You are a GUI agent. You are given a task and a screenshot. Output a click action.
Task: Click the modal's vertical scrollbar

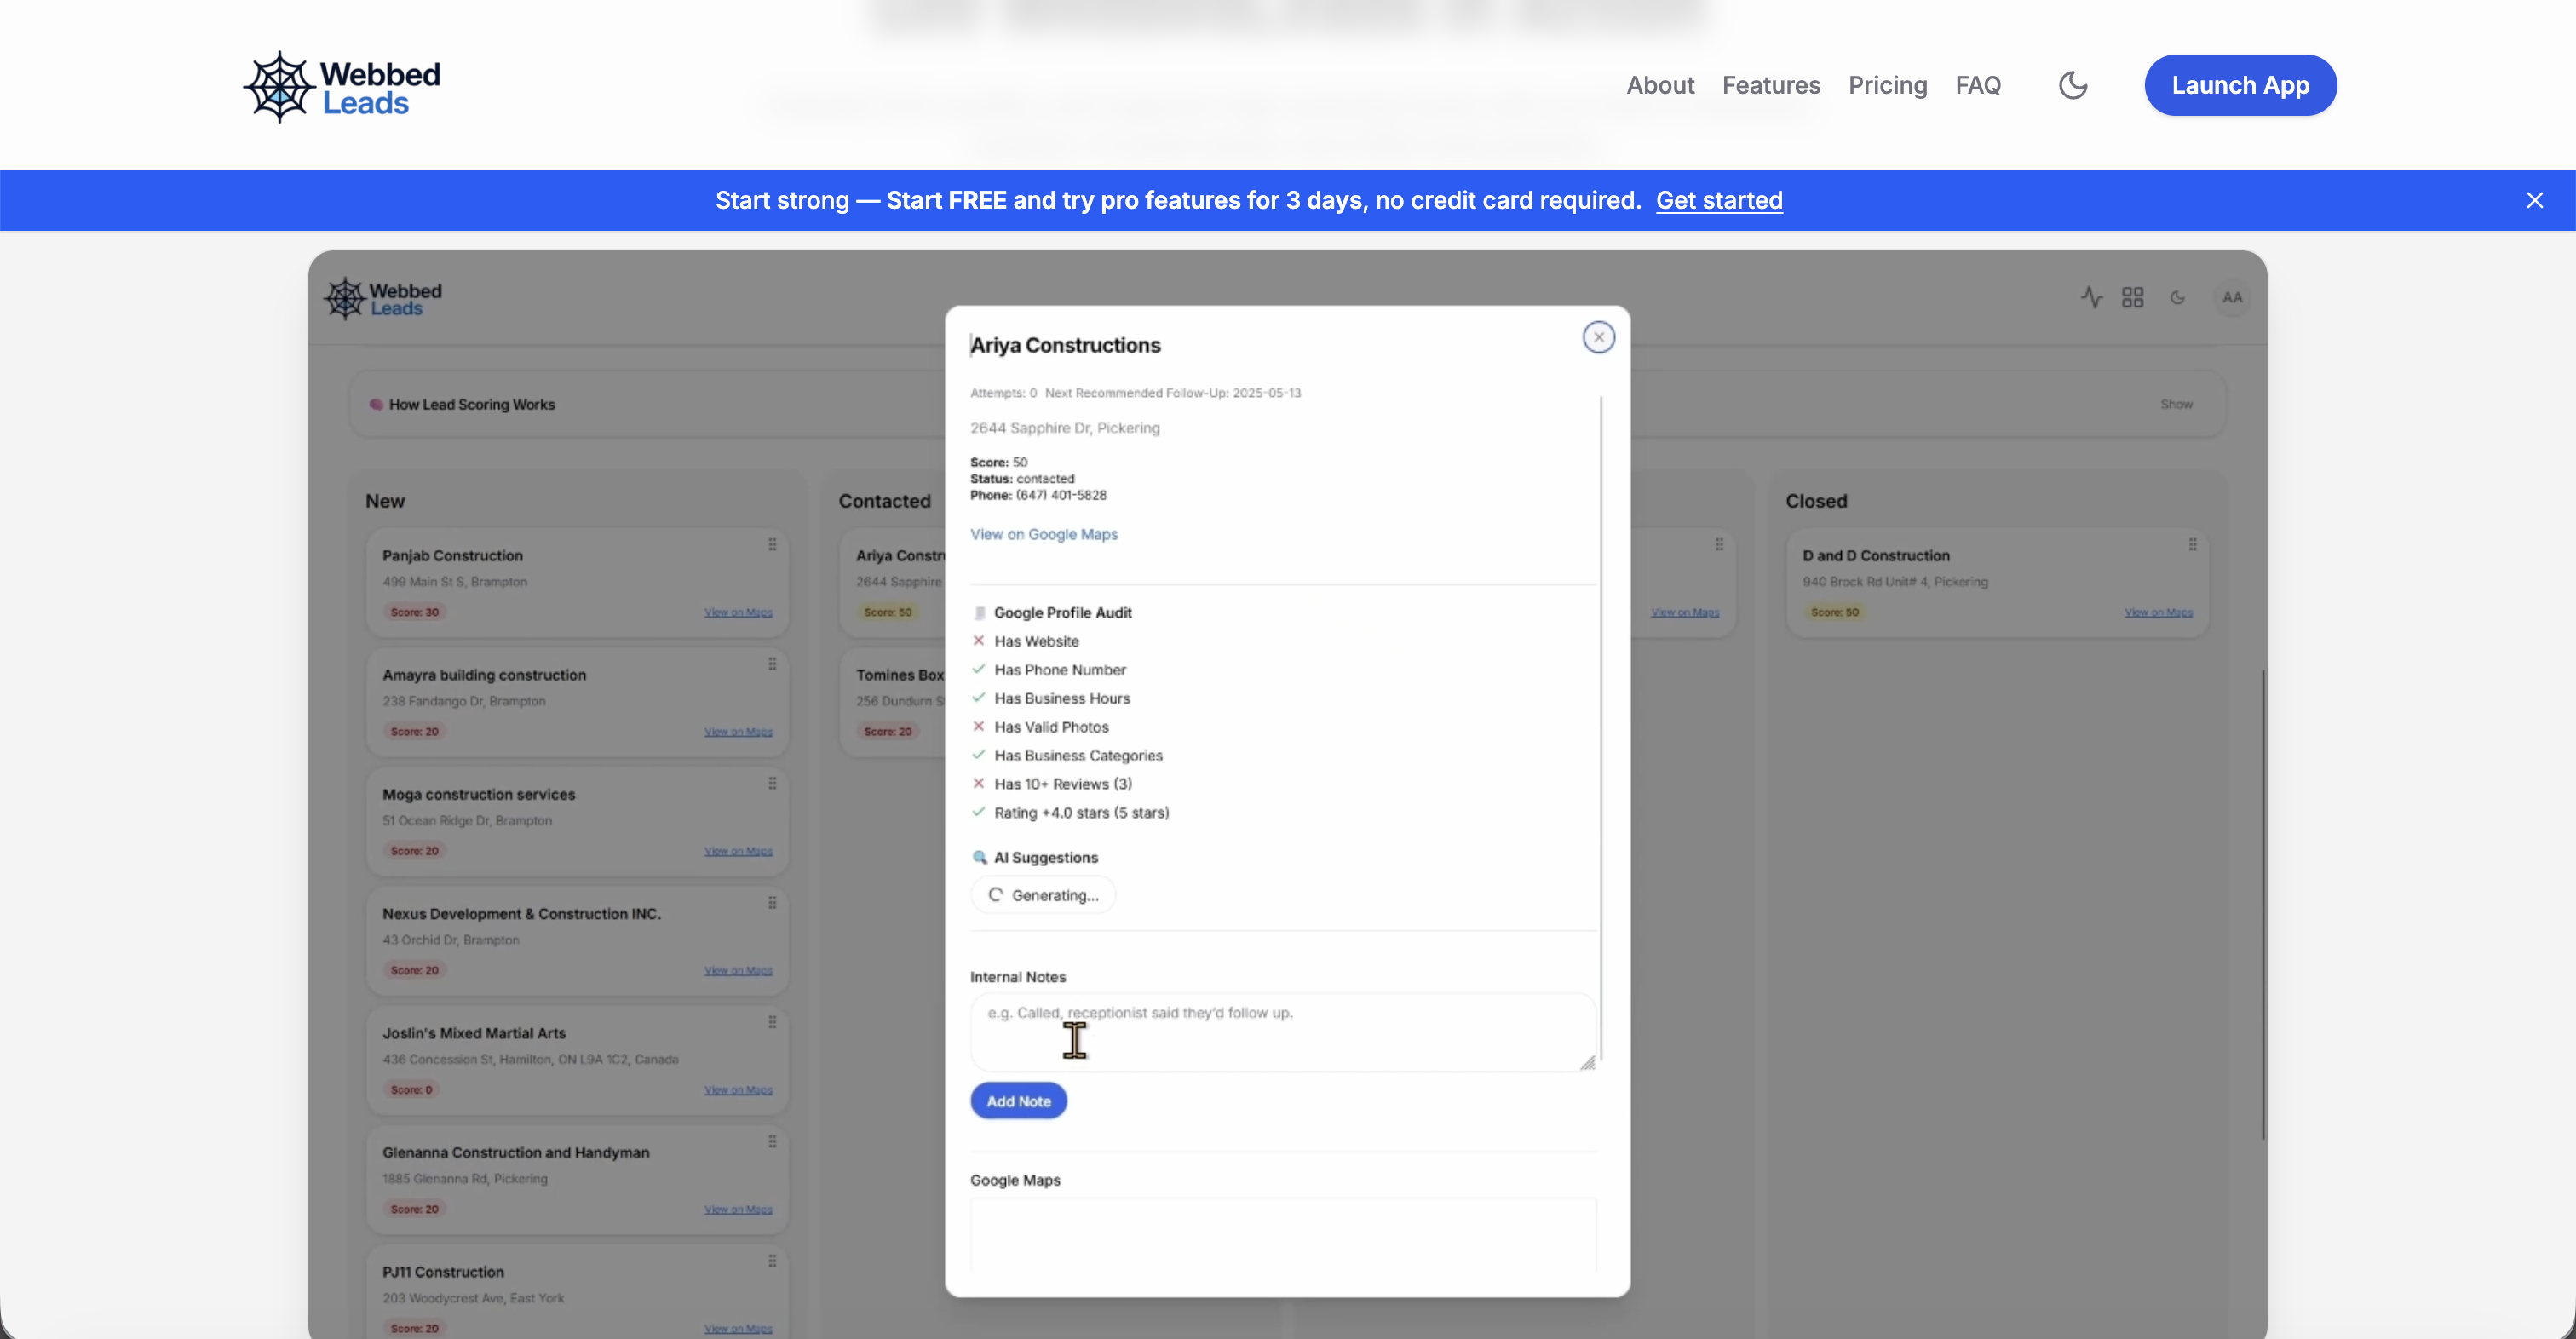coord(1600,728)
